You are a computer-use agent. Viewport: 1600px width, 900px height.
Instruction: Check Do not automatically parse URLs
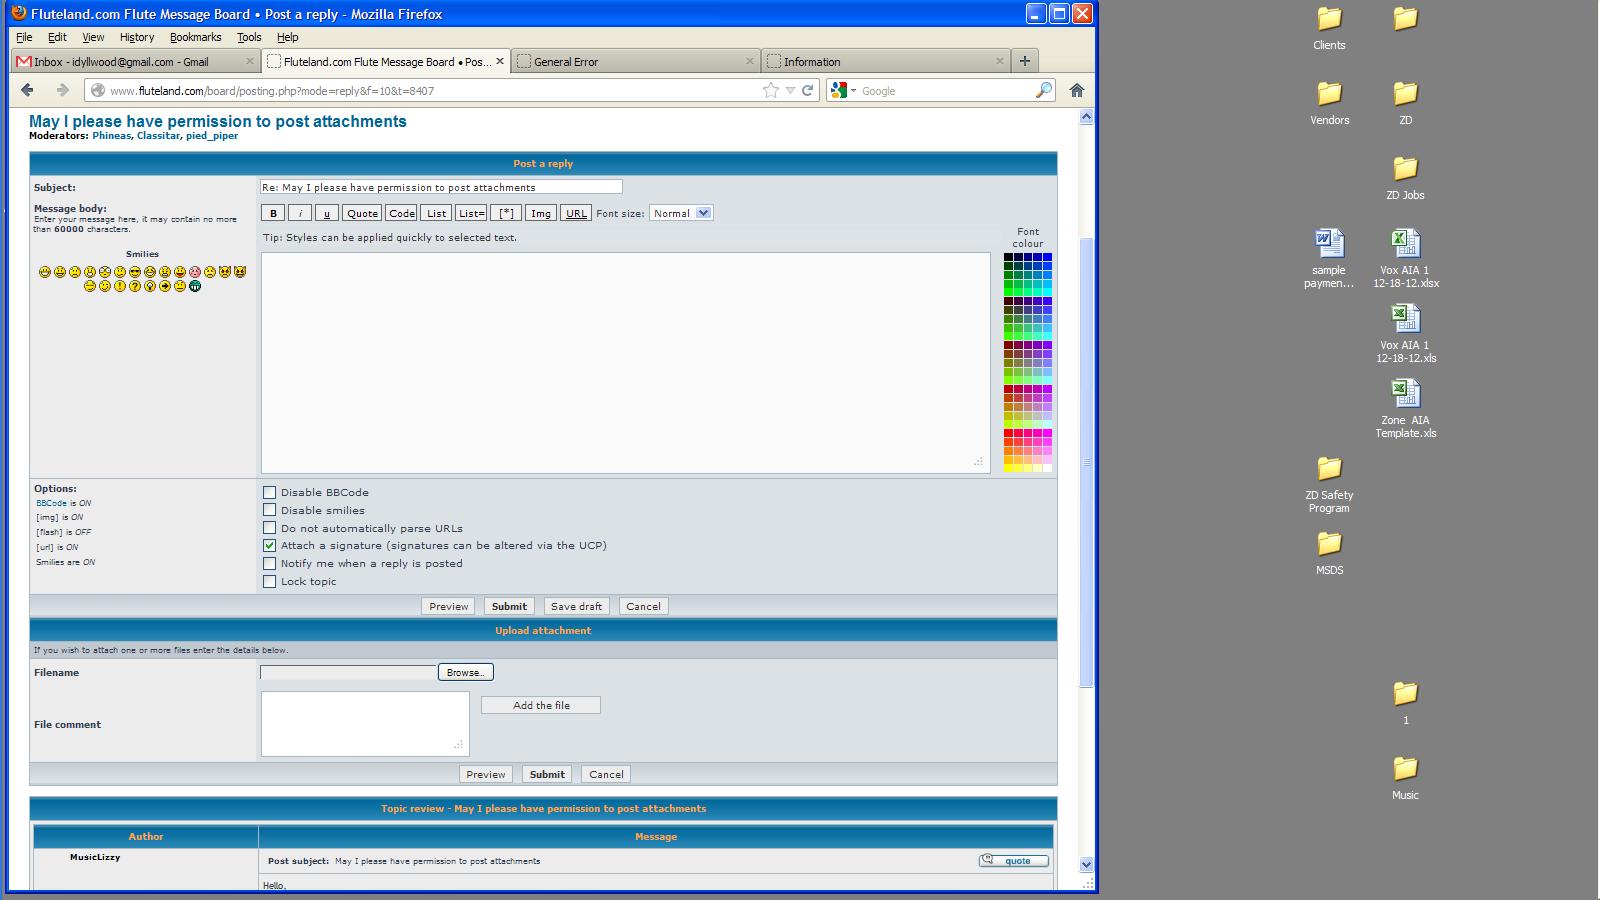(269, 528)
